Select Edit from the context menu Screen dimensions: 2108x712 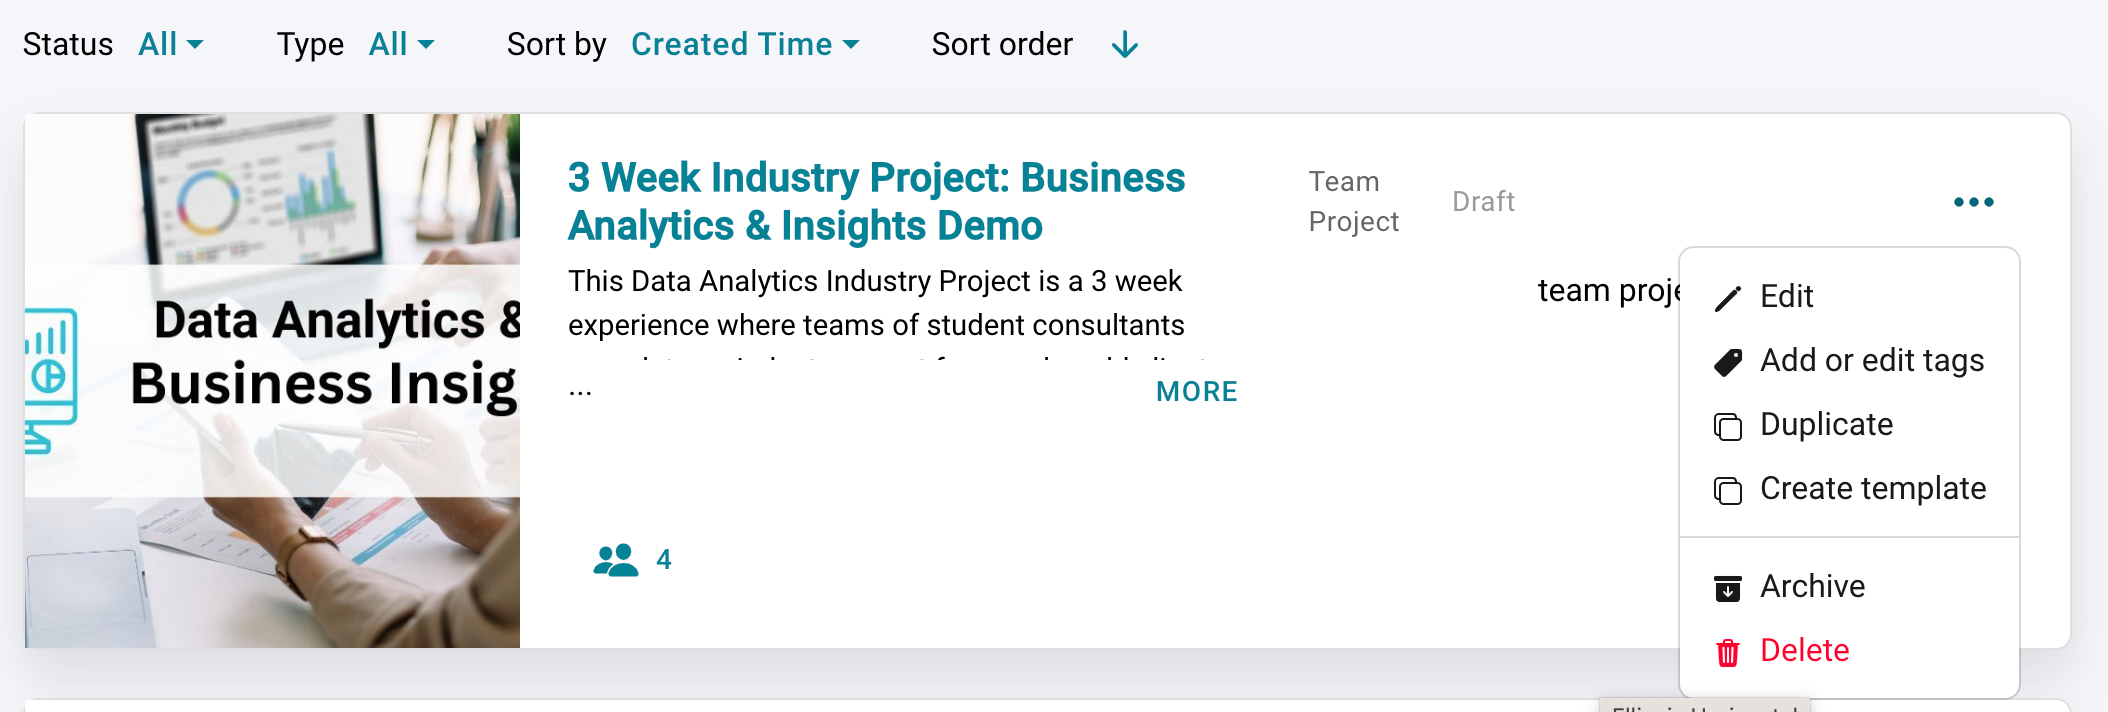click(1787, 297)
